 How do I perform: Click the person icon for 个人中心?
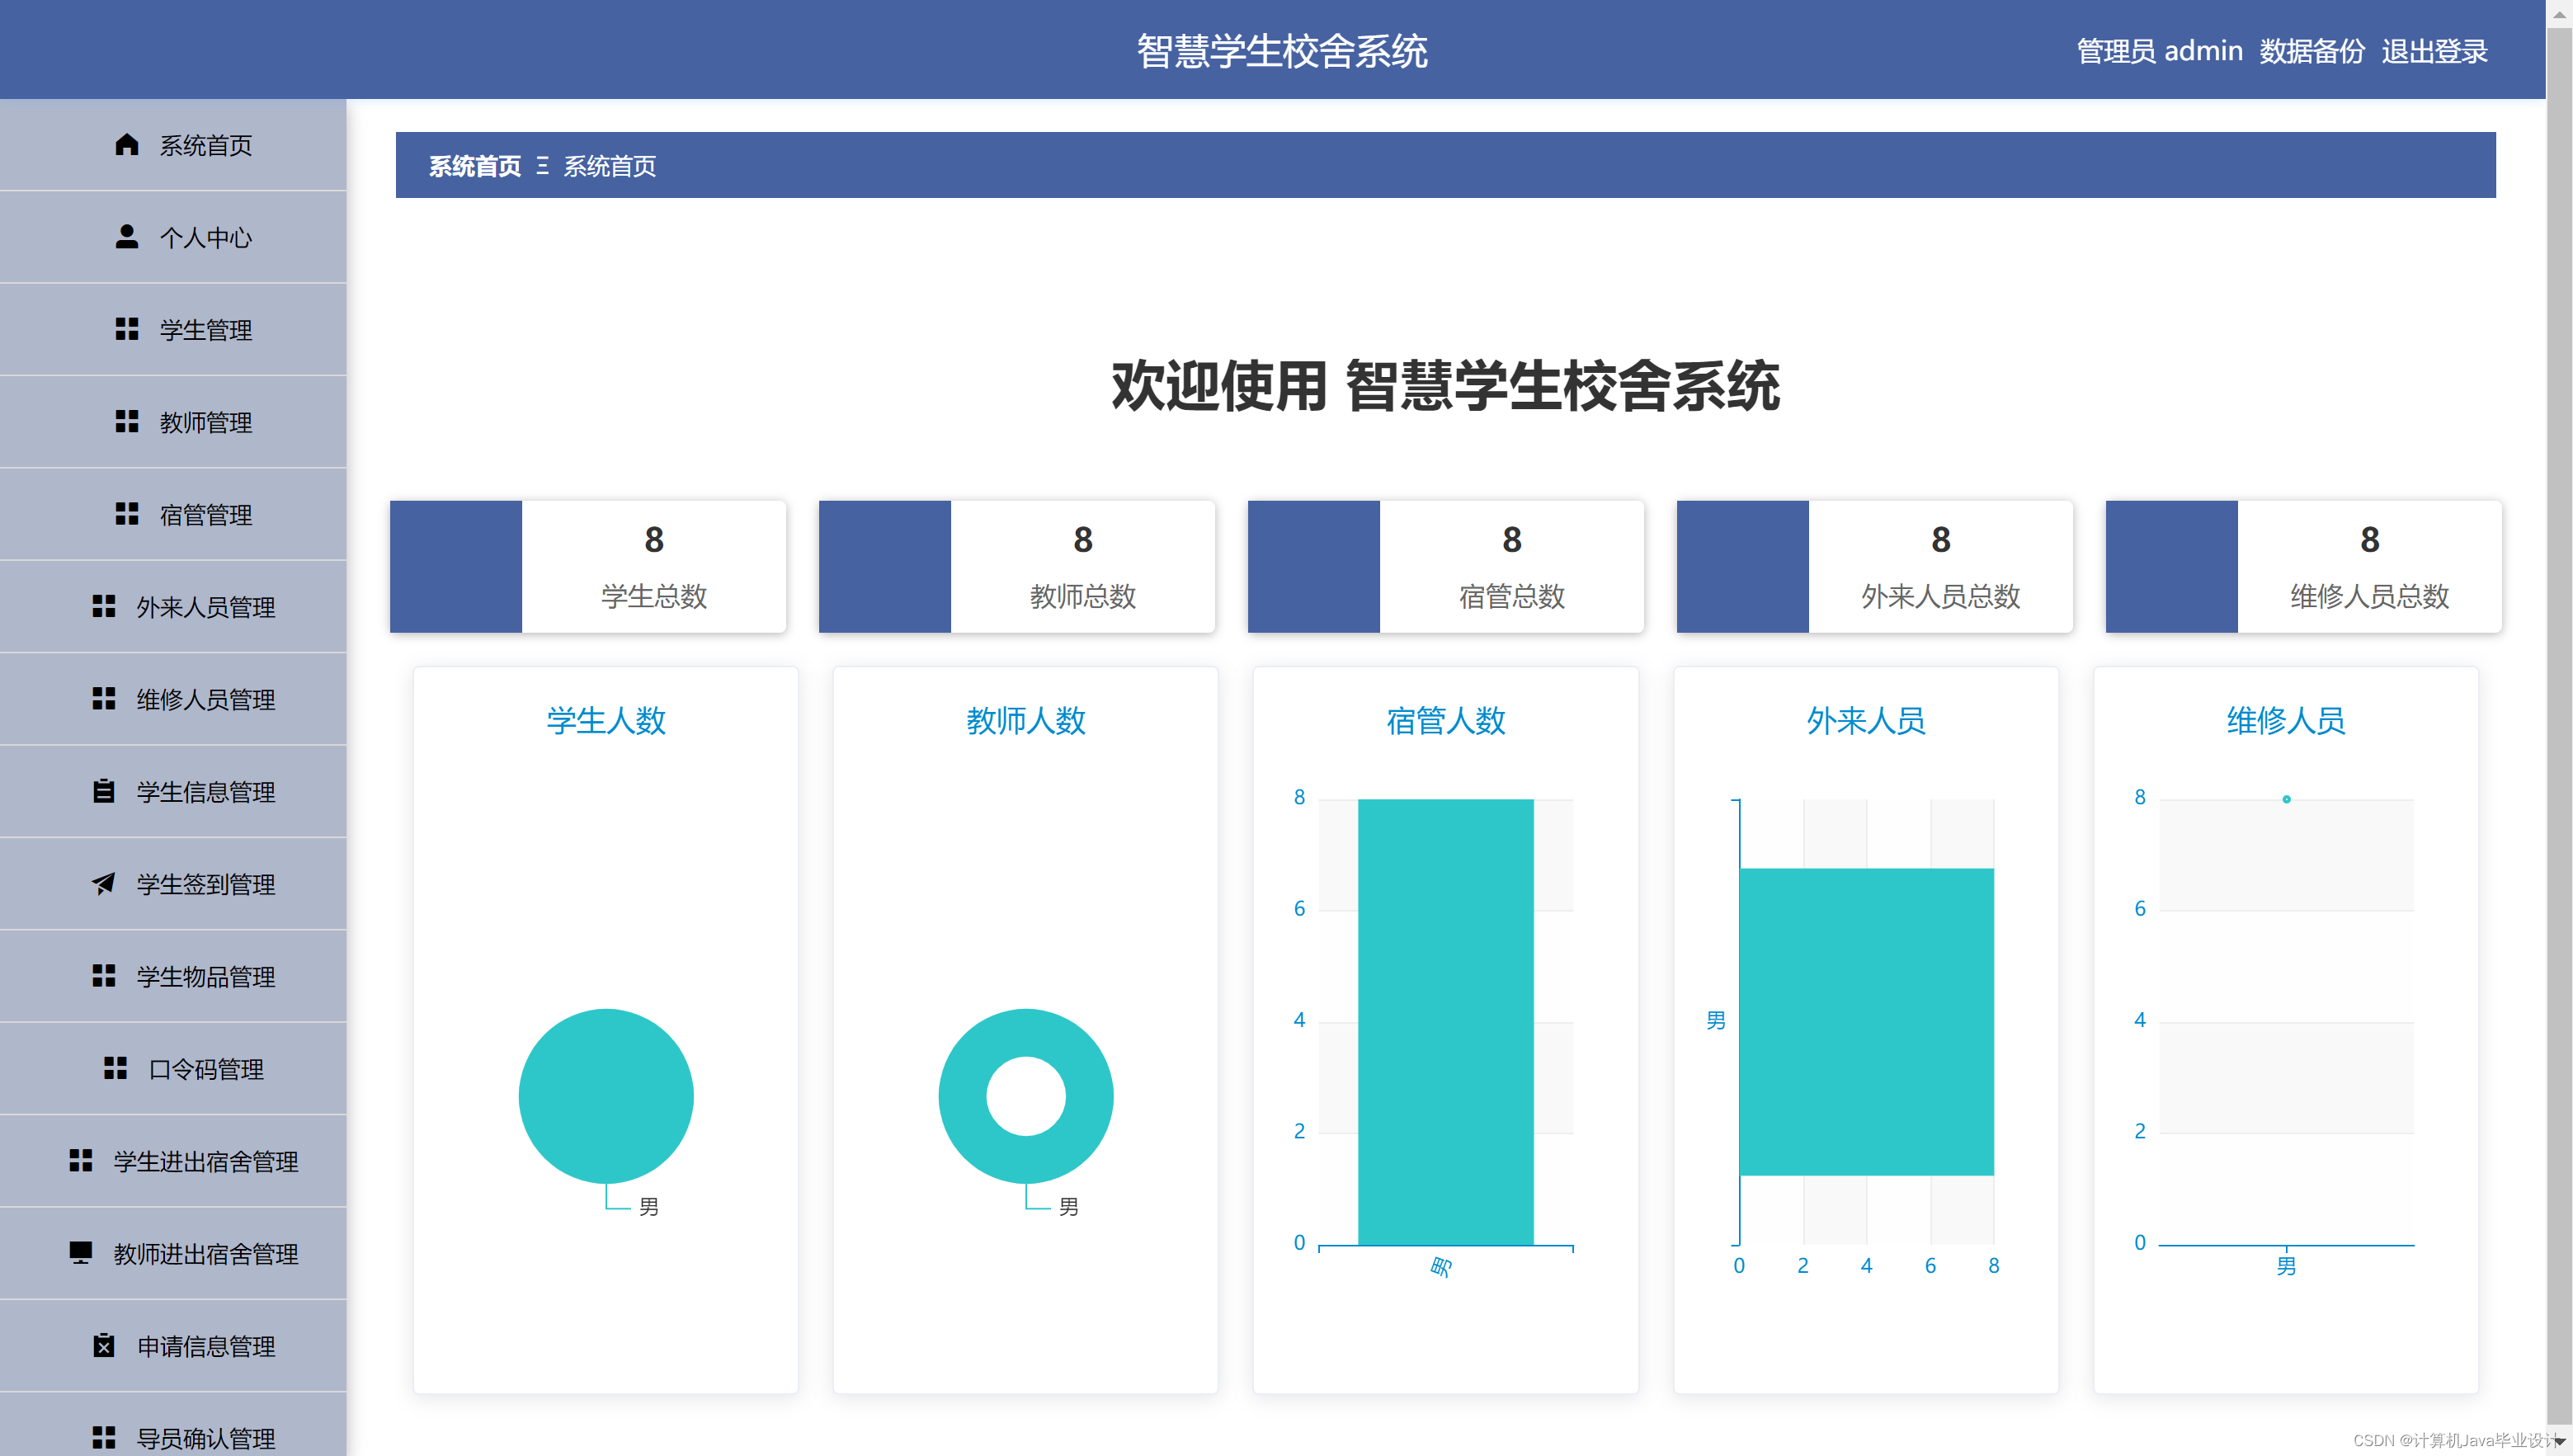point(126,237)
